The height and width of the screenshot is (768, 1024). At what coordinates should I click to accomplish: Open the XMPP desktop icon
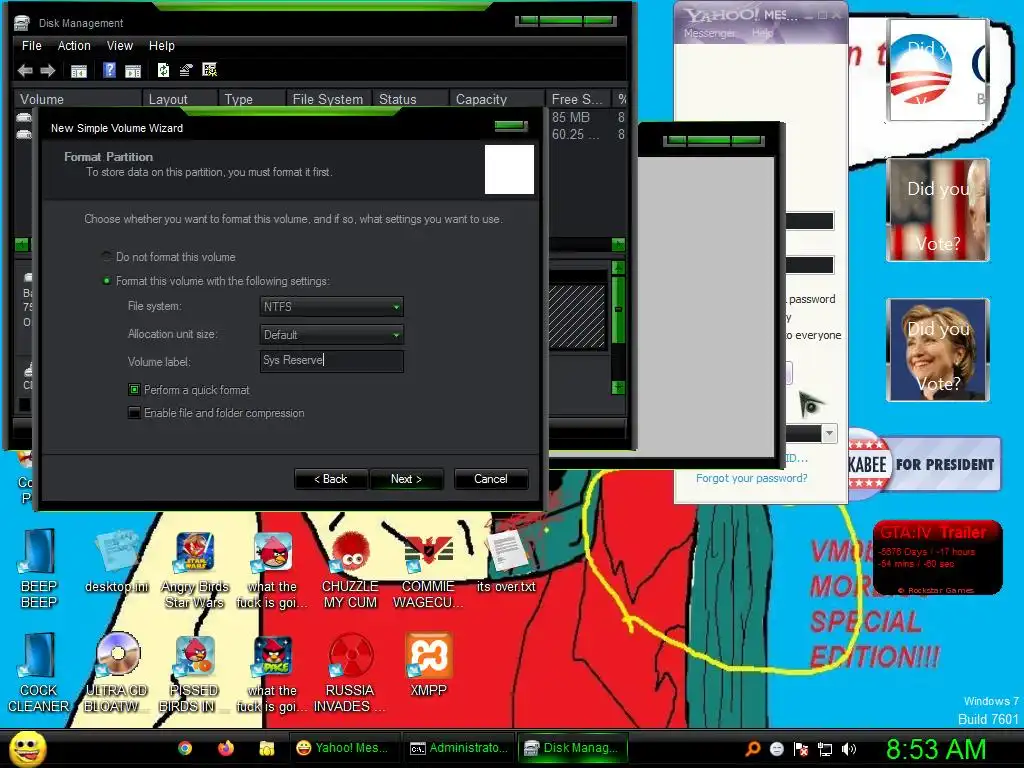428,664
